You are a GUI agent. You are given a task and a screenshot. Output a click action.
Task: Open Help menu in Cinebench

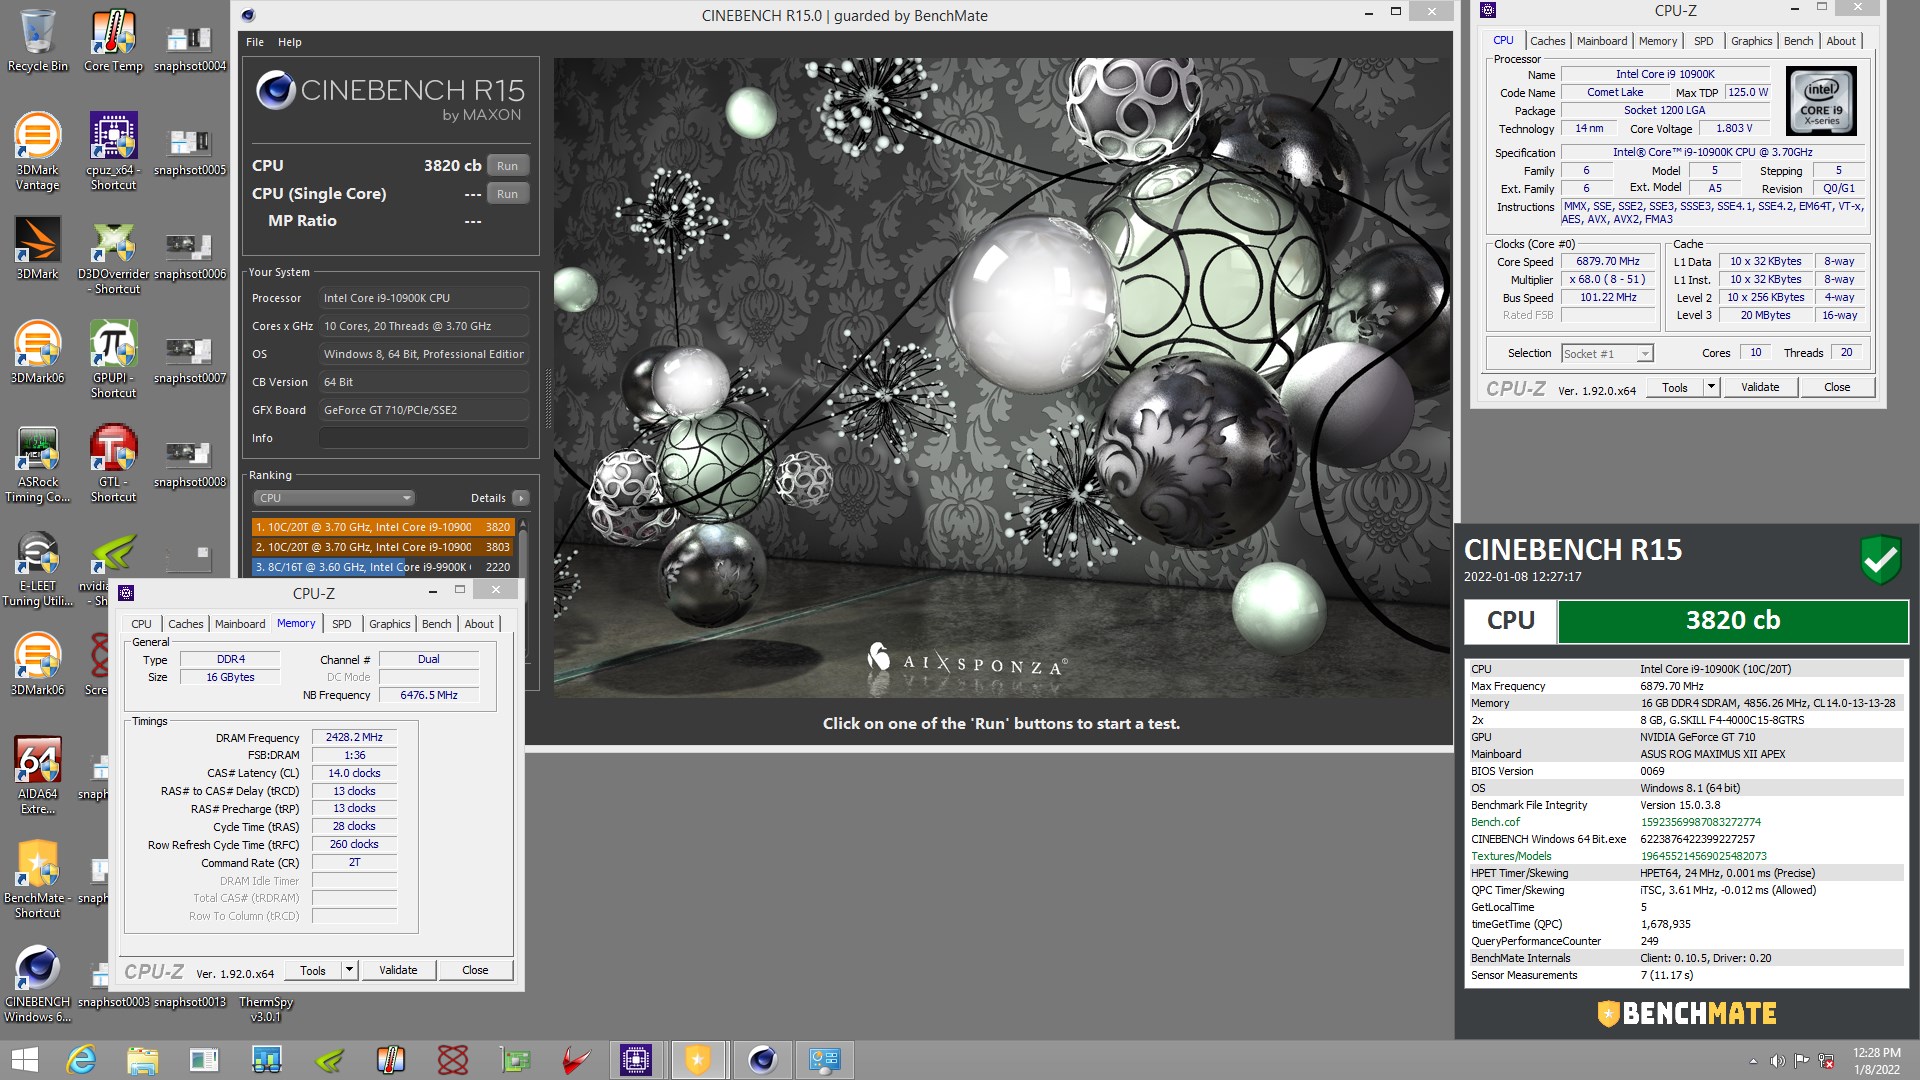click(290, 42)
